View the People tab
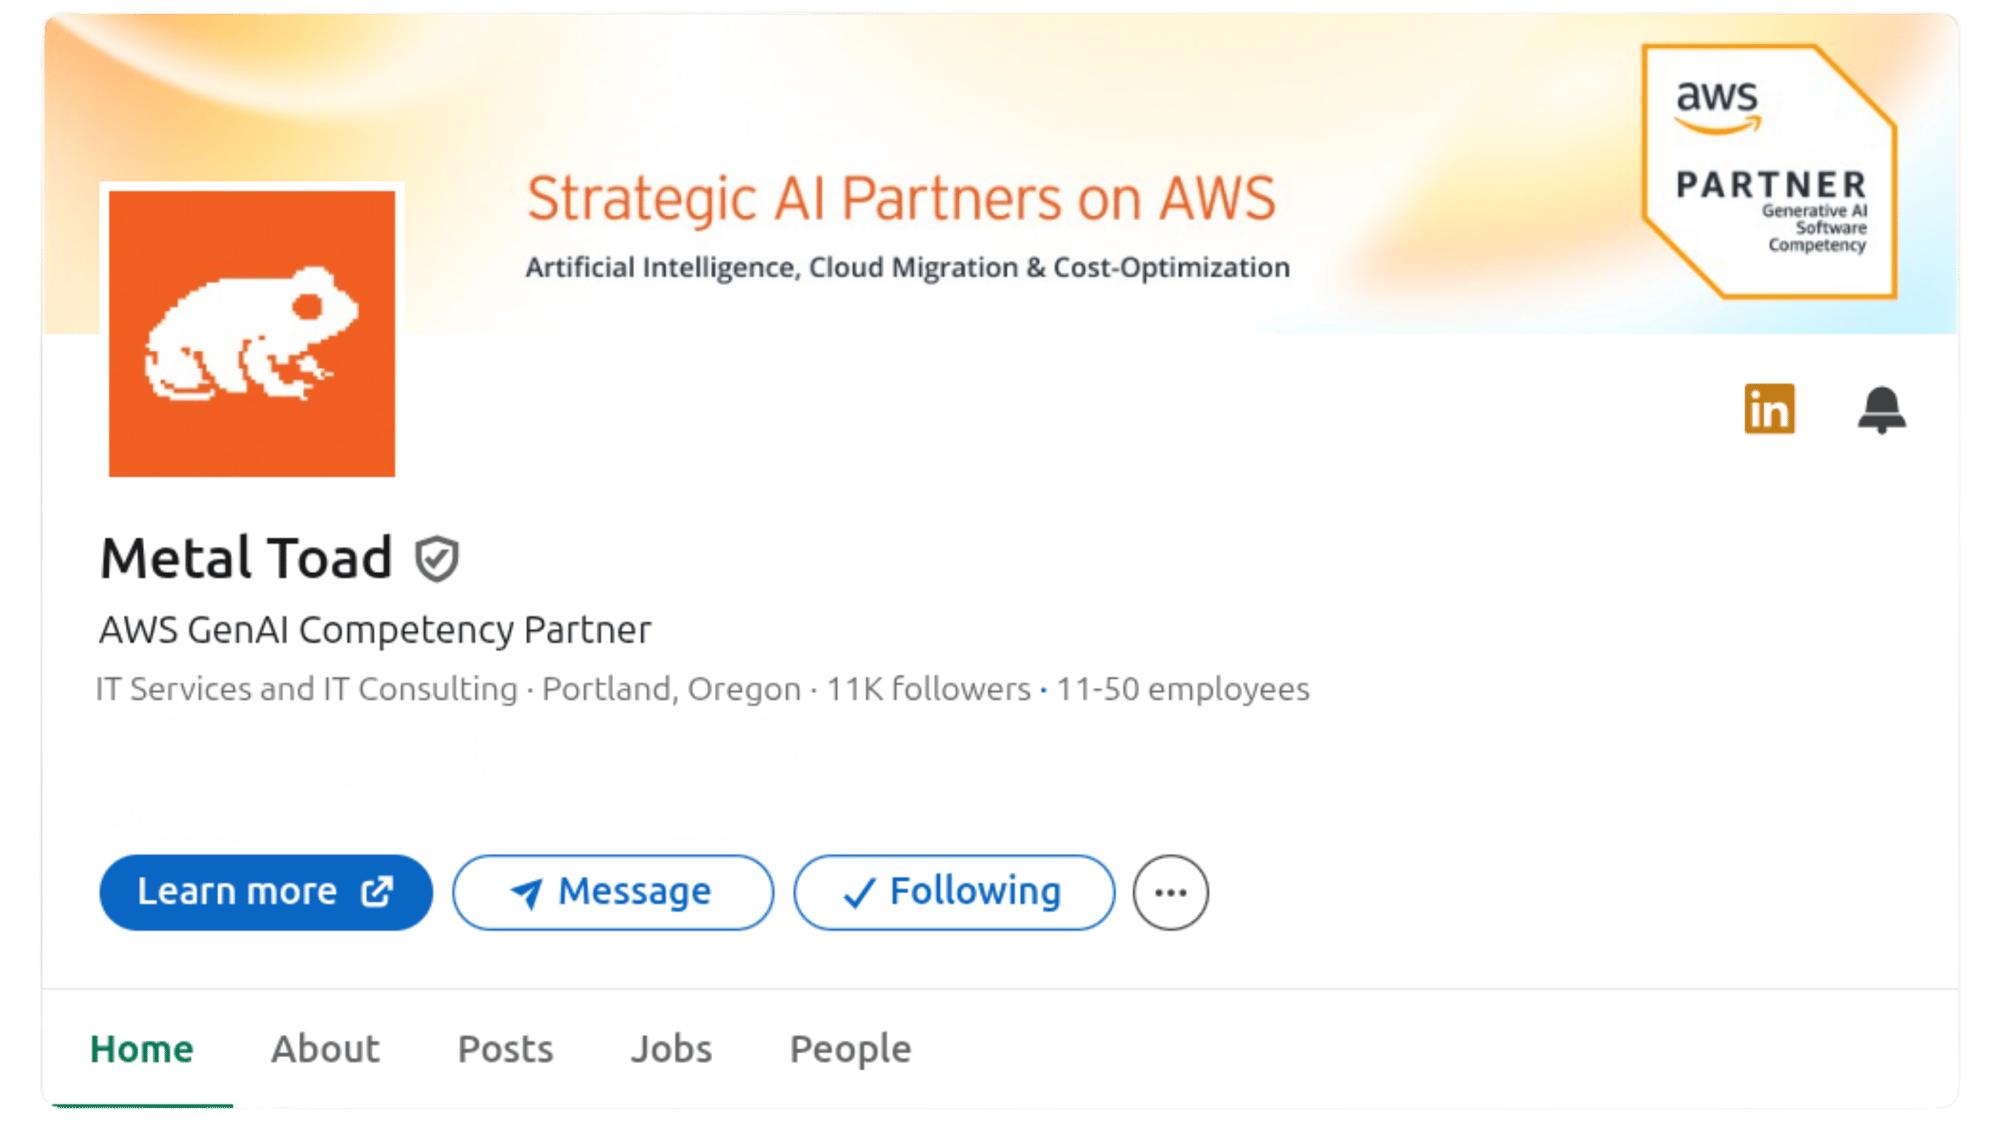 (x=850, y=1049)
